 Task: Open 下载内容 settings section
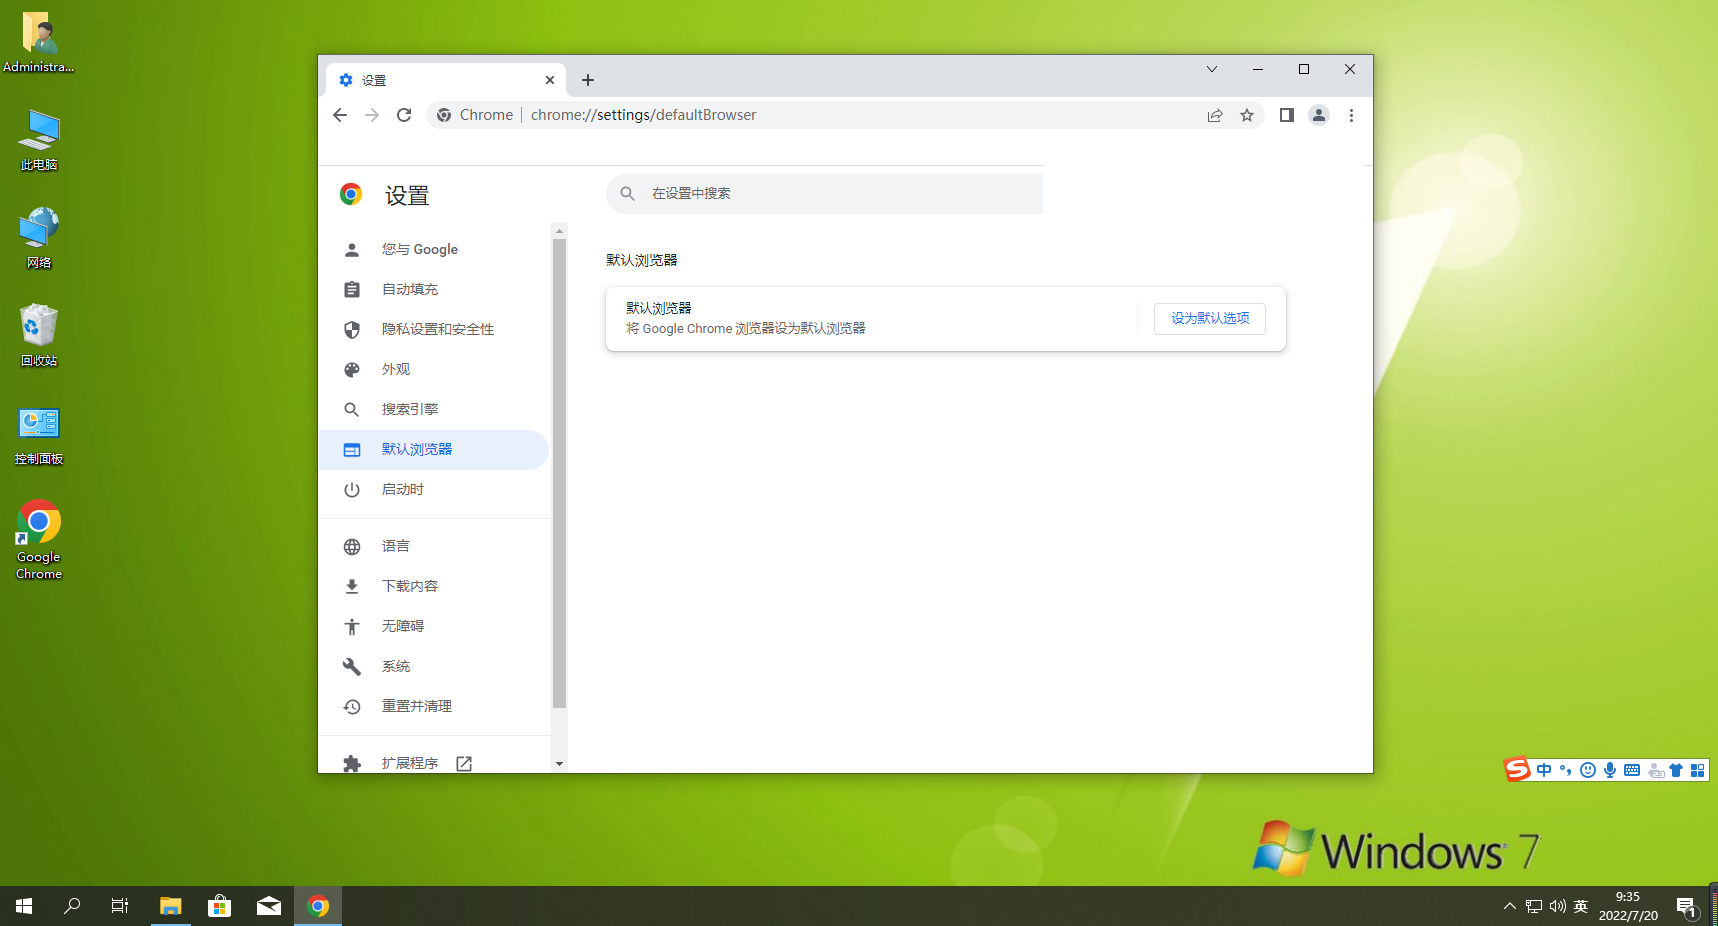433,586
